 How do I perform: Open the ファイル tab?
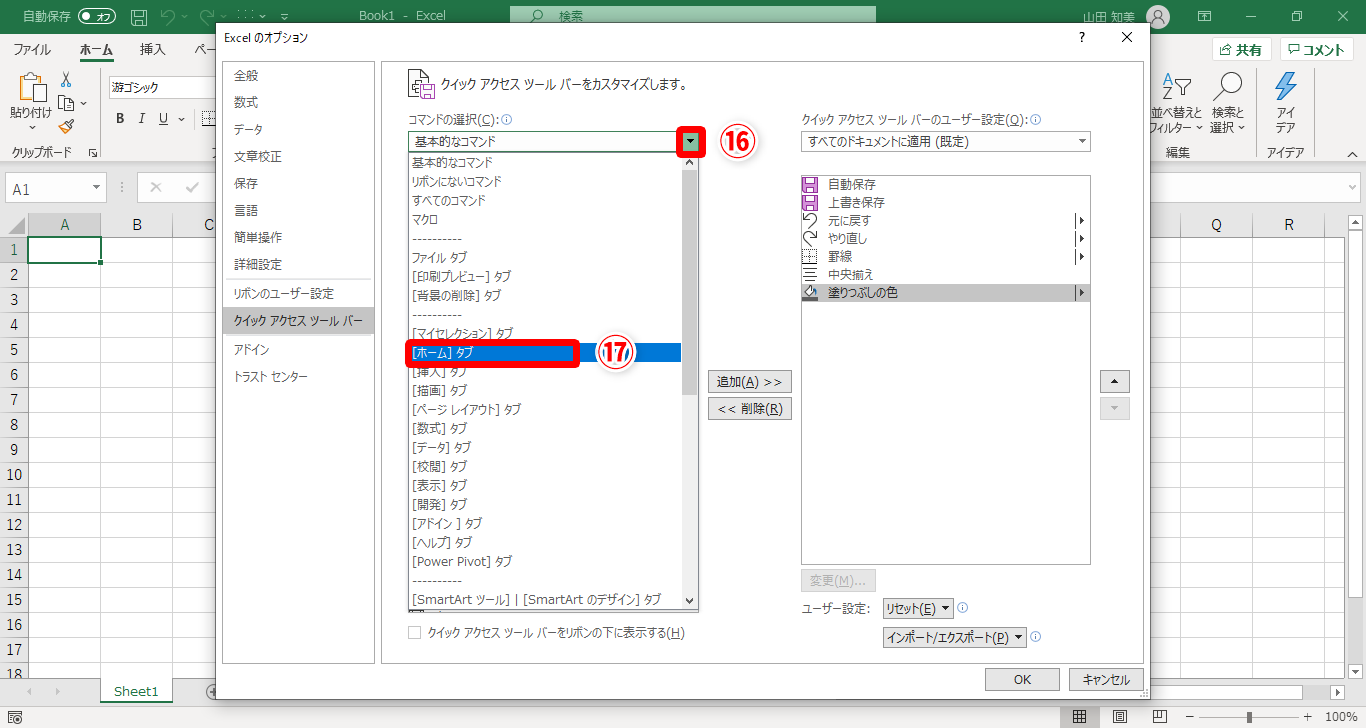click(32, 50)
